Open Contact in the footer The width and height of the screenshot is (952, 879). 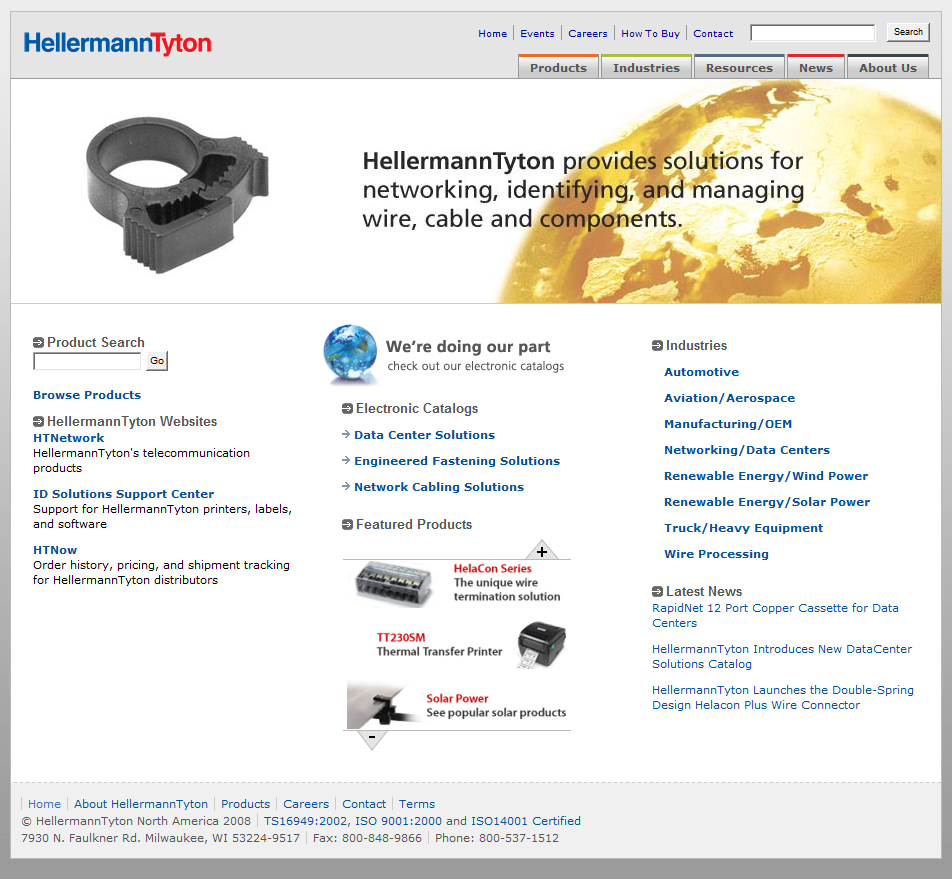[364, 804]
